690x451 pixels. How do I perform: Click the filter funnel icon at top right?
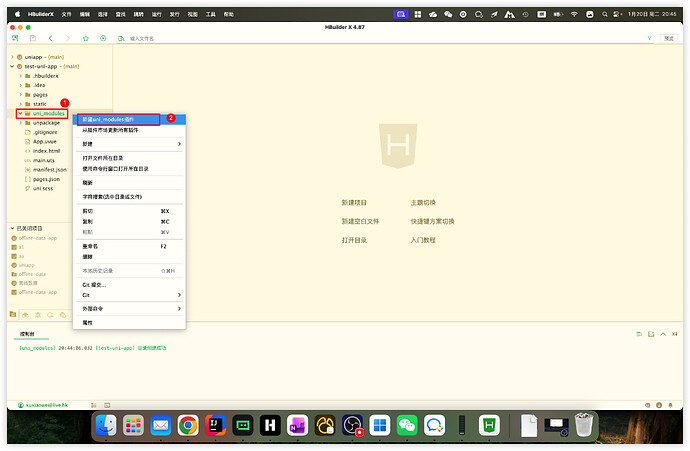649,37
